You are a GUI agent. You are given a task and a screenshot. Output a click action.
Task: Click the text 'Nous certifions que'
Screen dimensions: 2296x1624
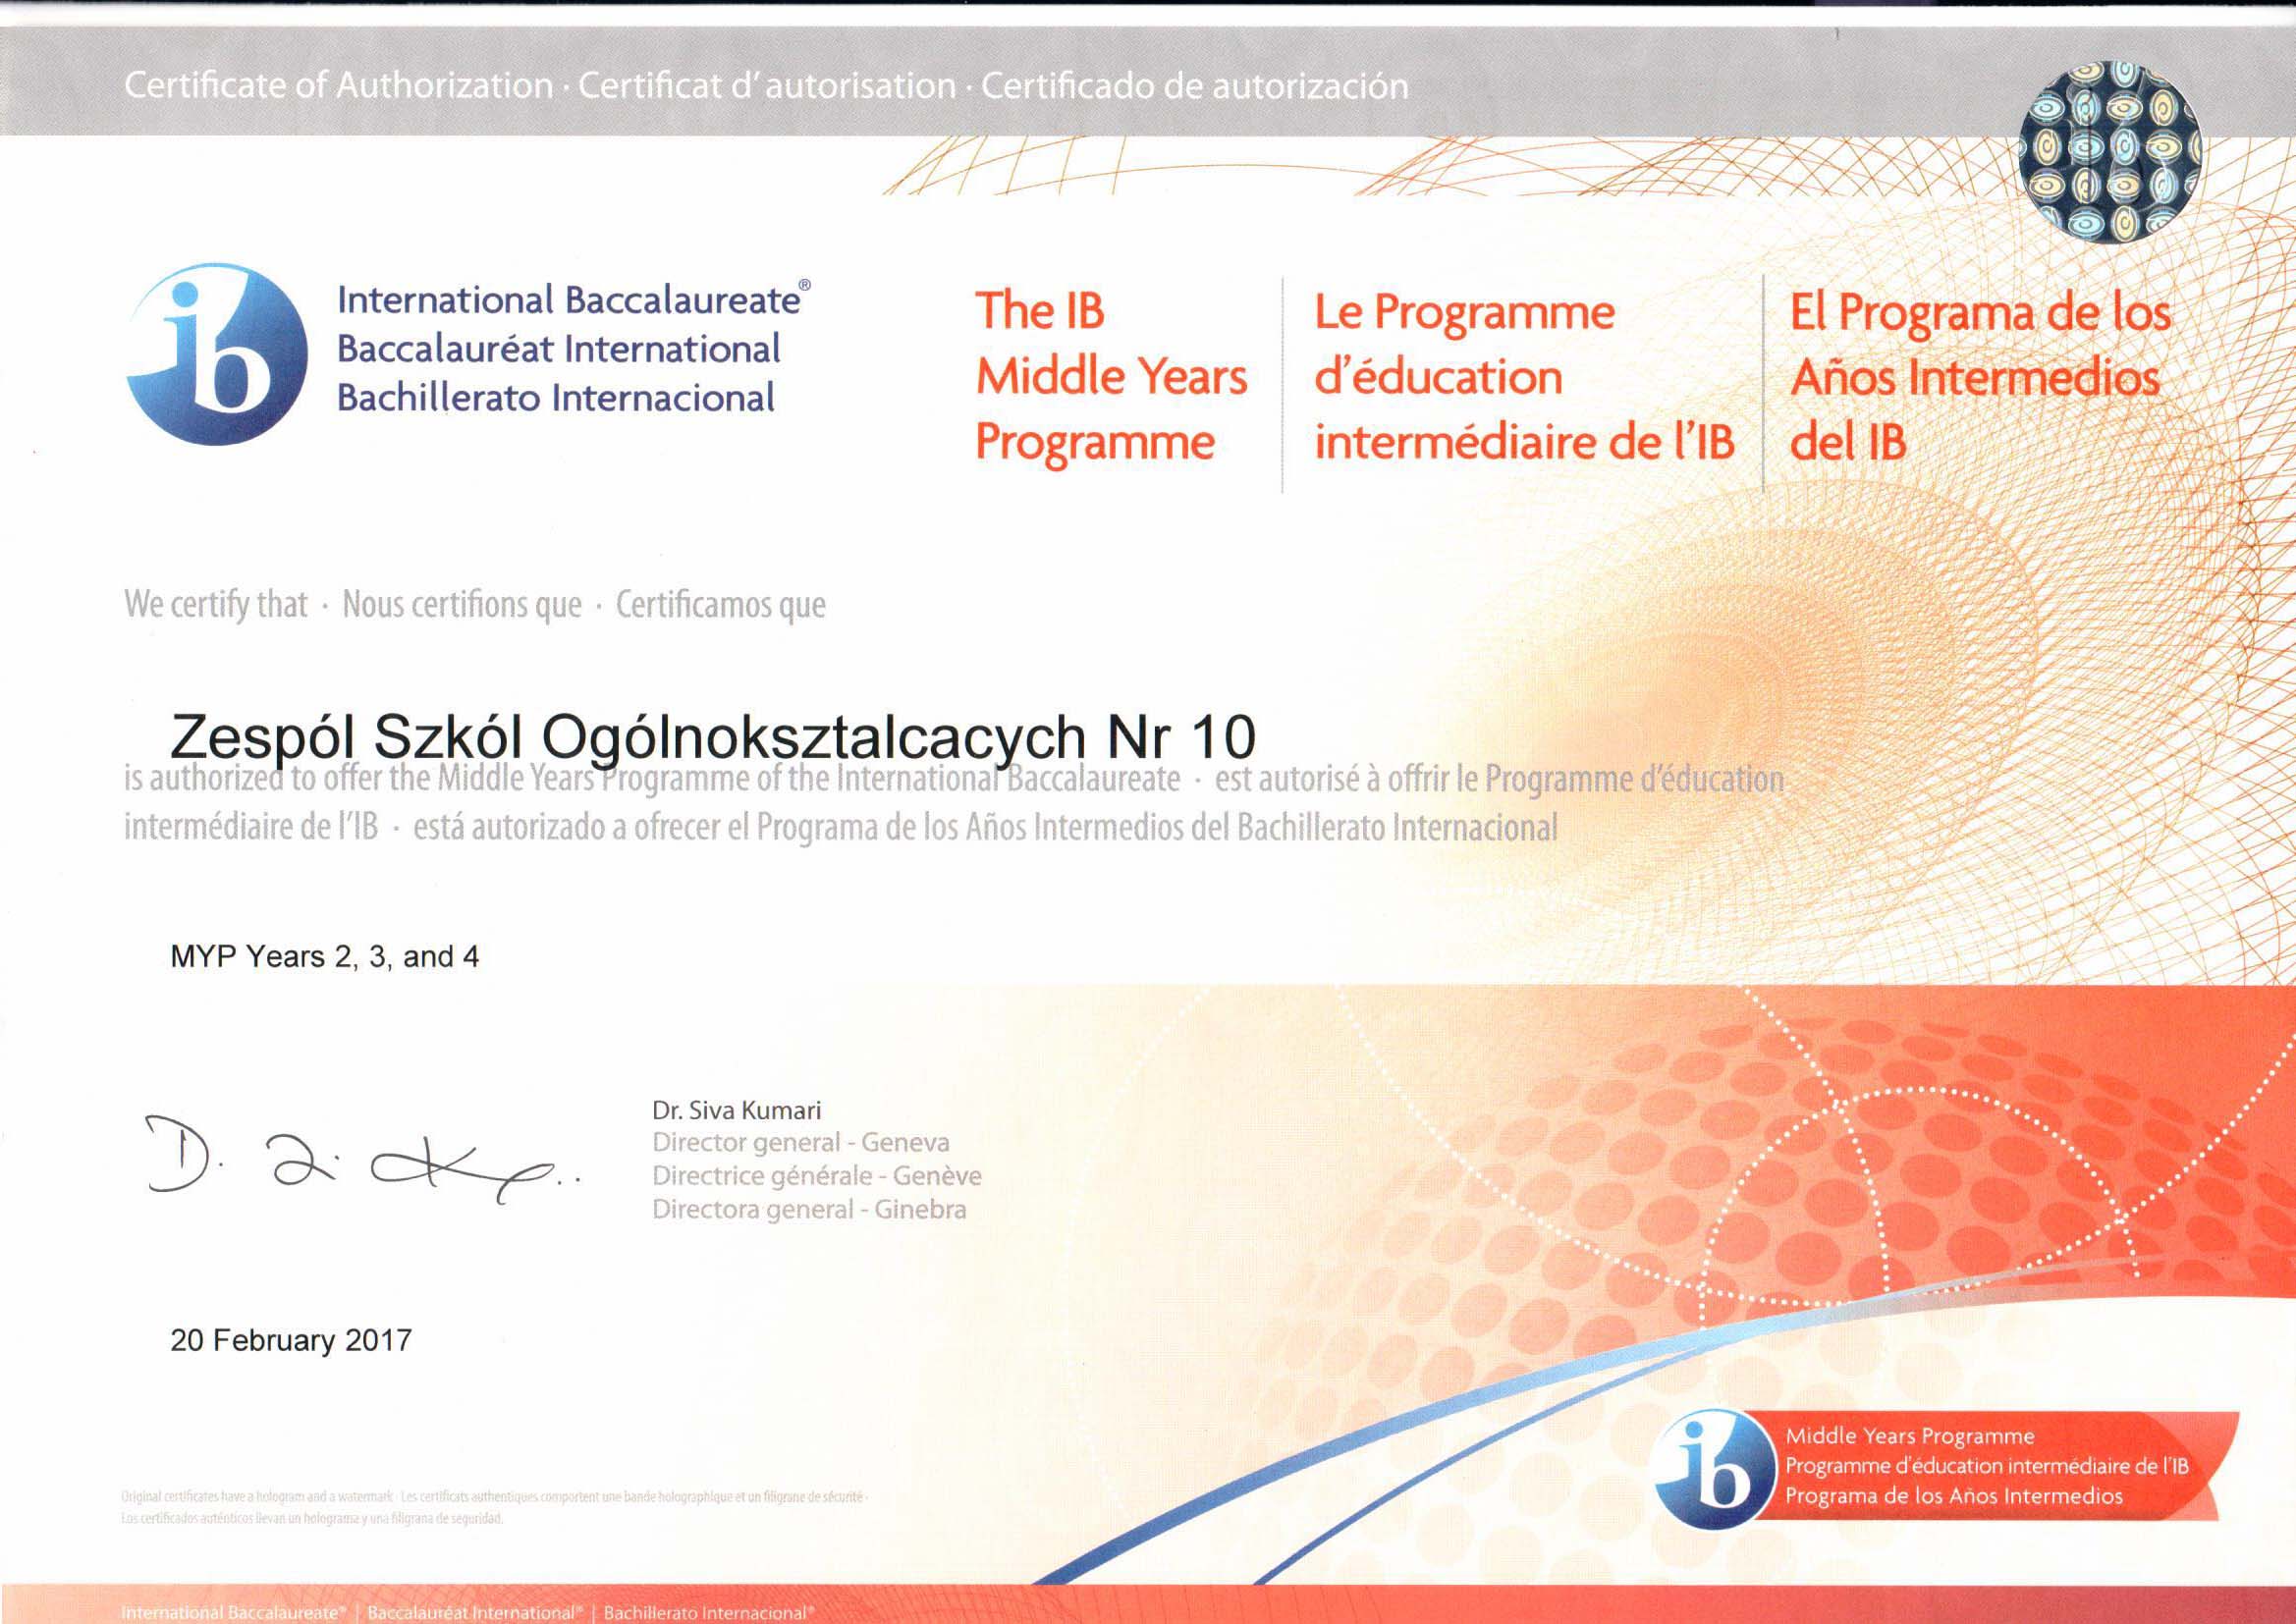(461, 604)
